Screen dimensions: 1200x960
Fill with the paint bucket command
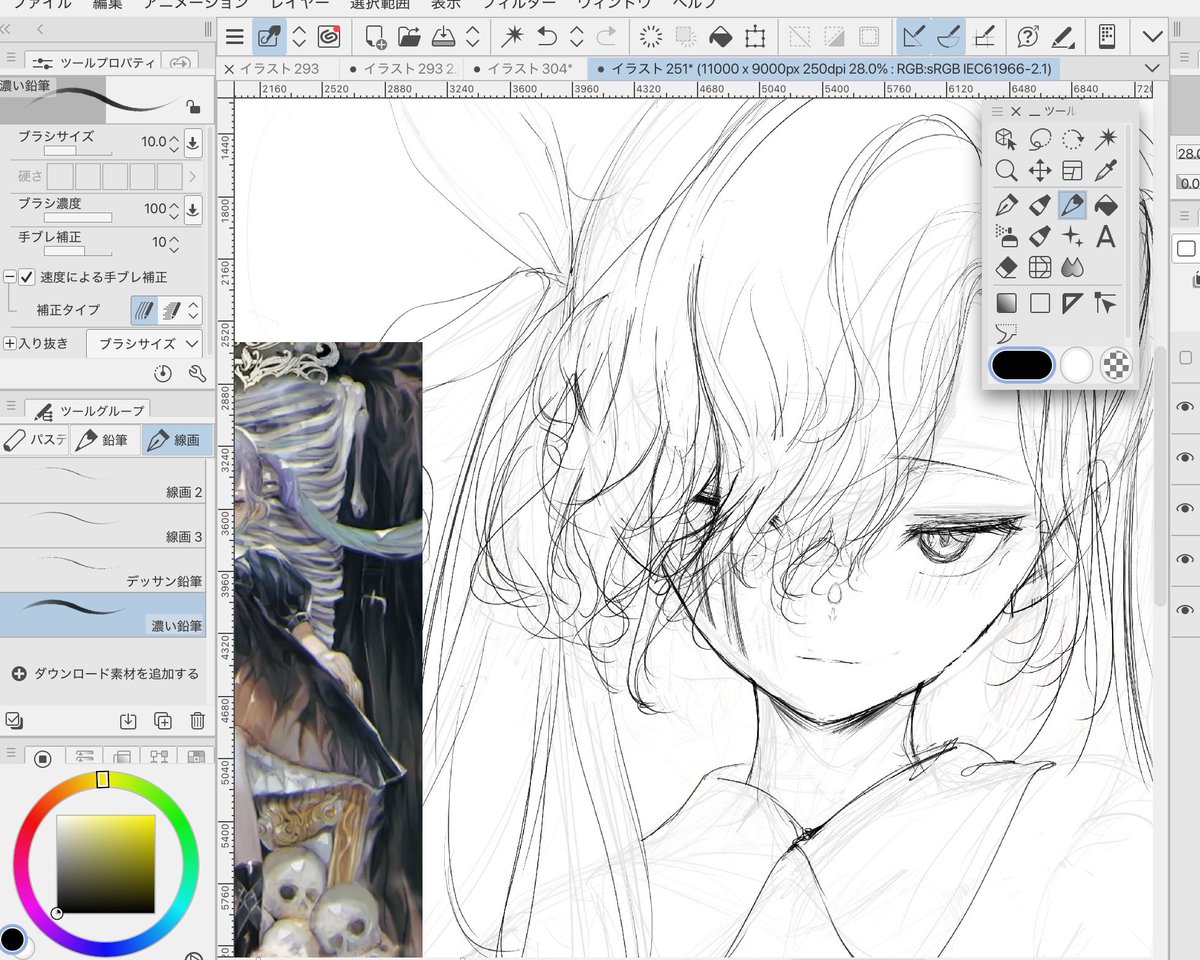tap(719, 37)
